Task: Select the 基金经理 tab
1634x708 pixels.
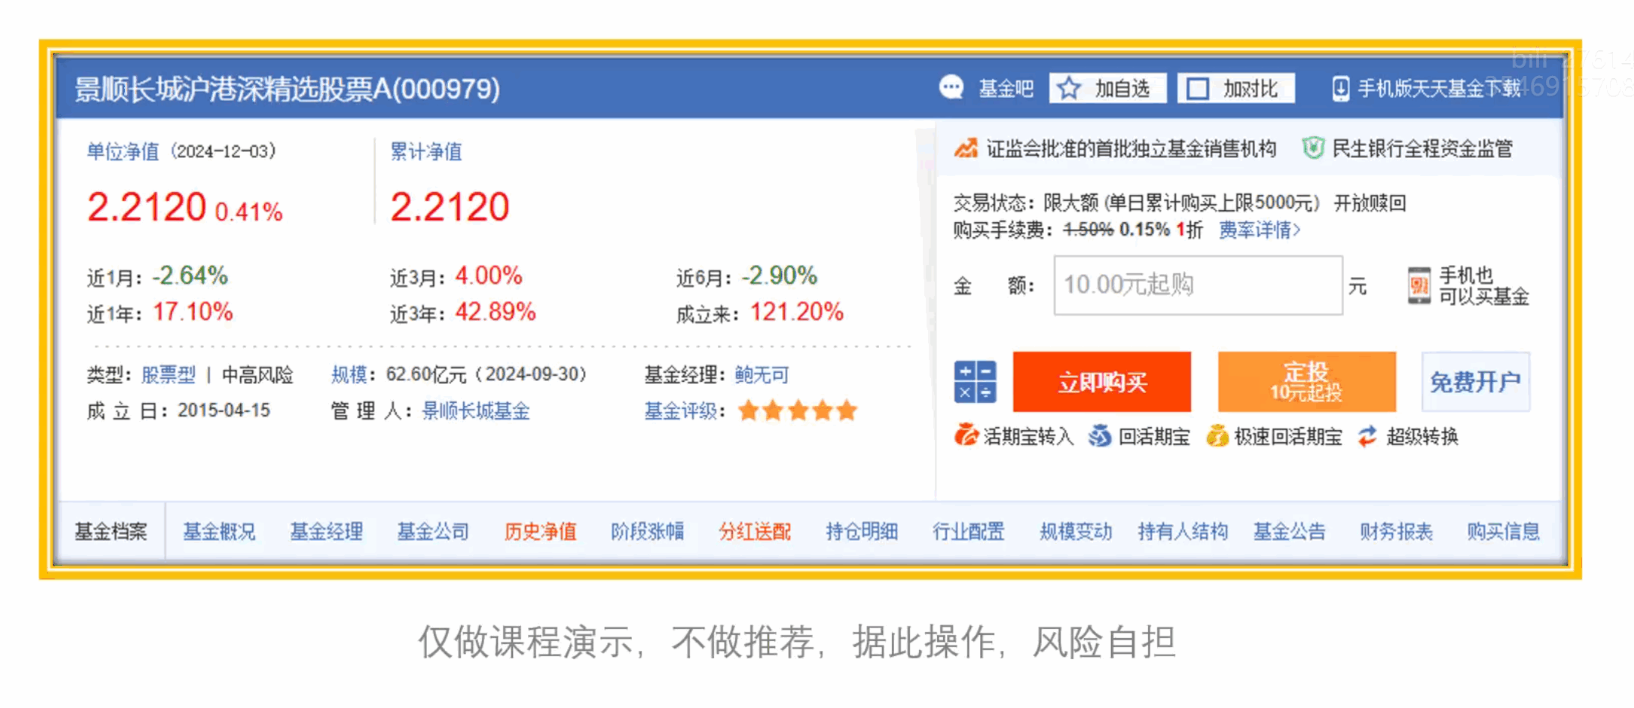Action: (326, 531)
